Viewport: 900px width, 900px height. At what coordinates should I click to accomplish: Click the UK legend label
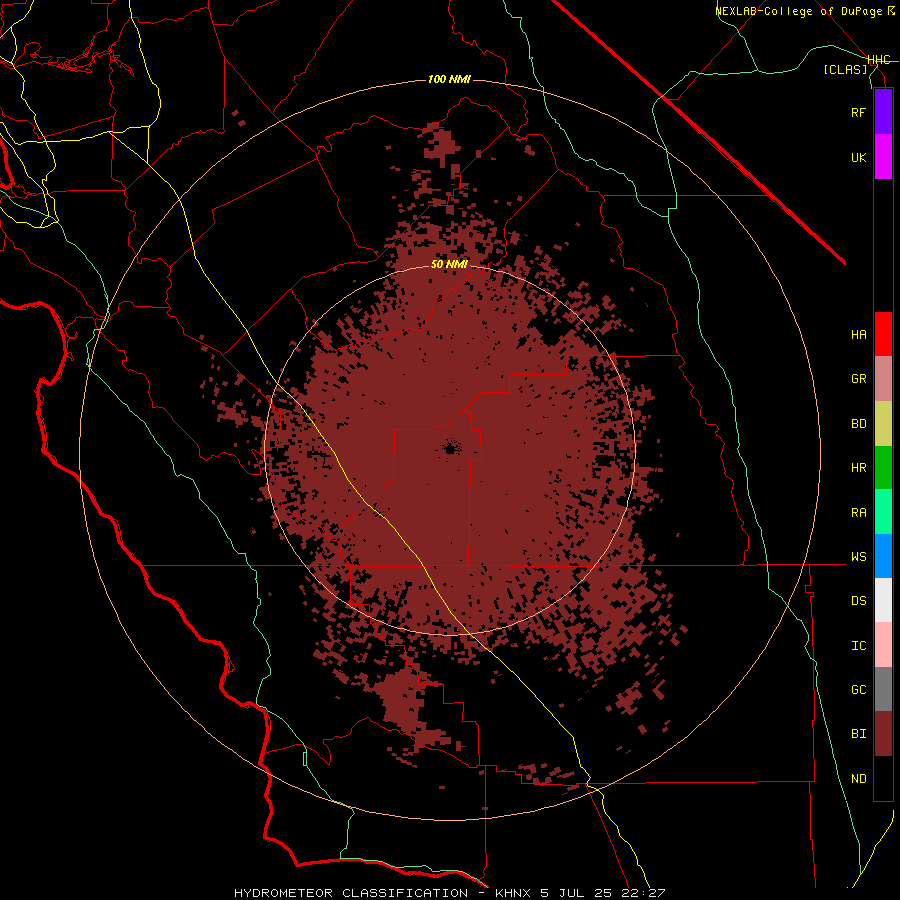pyautogui.click(x=859, y=157)
